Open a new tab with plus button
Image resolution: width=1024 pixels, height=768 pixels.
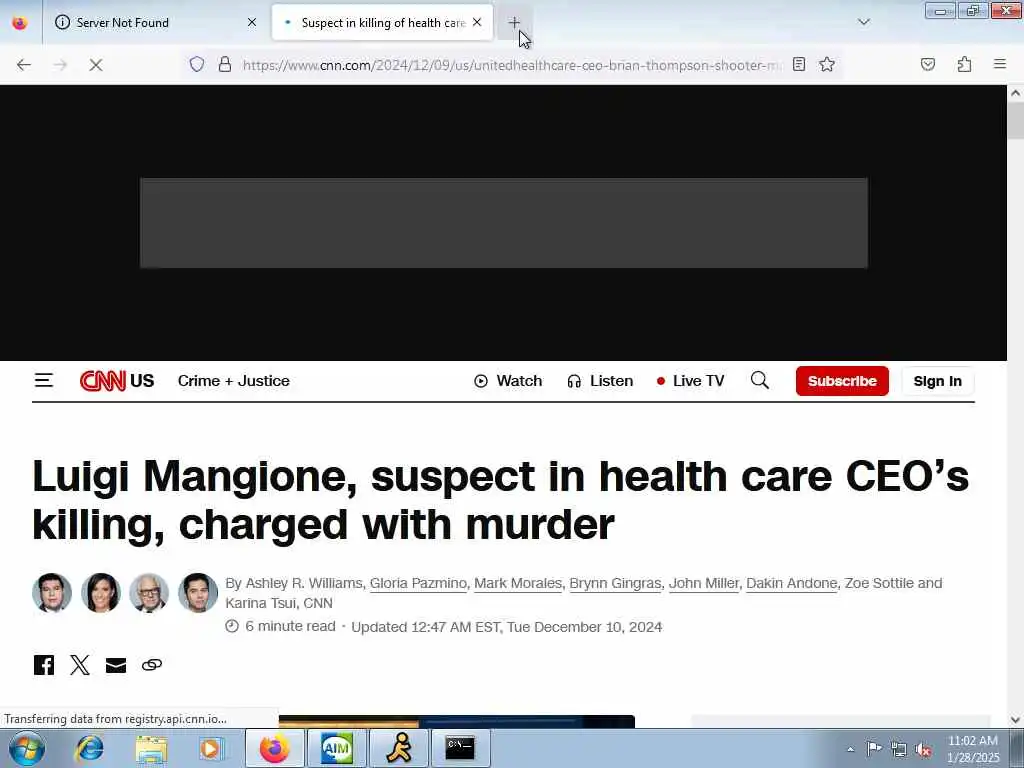514,23
